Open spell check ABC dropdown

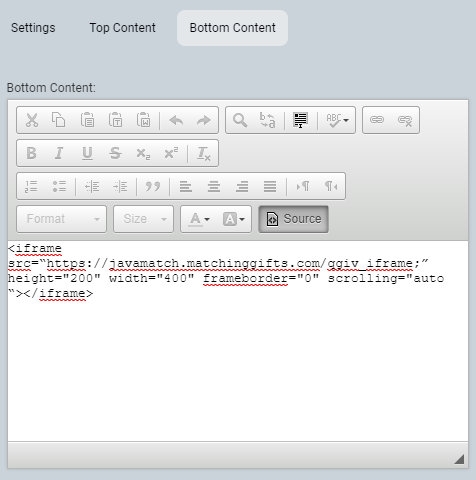[x=337, y=120]
